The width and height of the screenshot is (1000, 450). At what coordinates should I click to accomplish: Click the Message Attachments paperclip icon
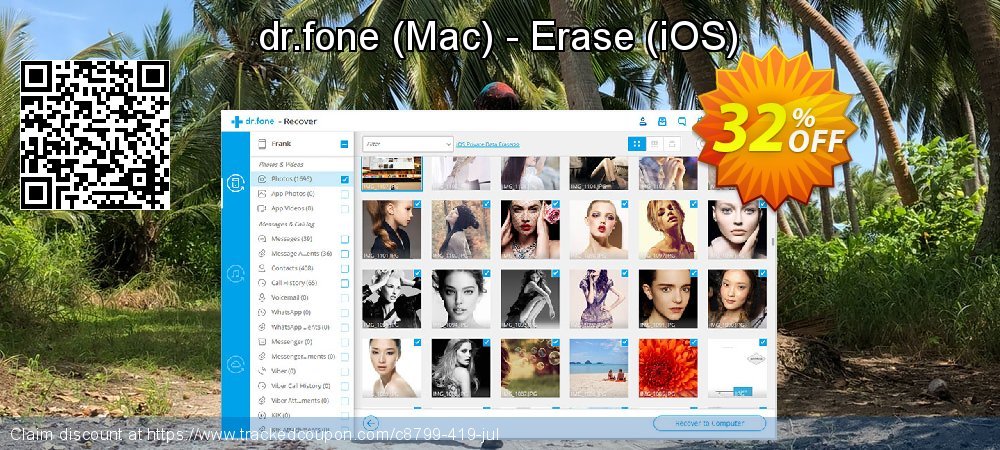[x=261, y=253]
